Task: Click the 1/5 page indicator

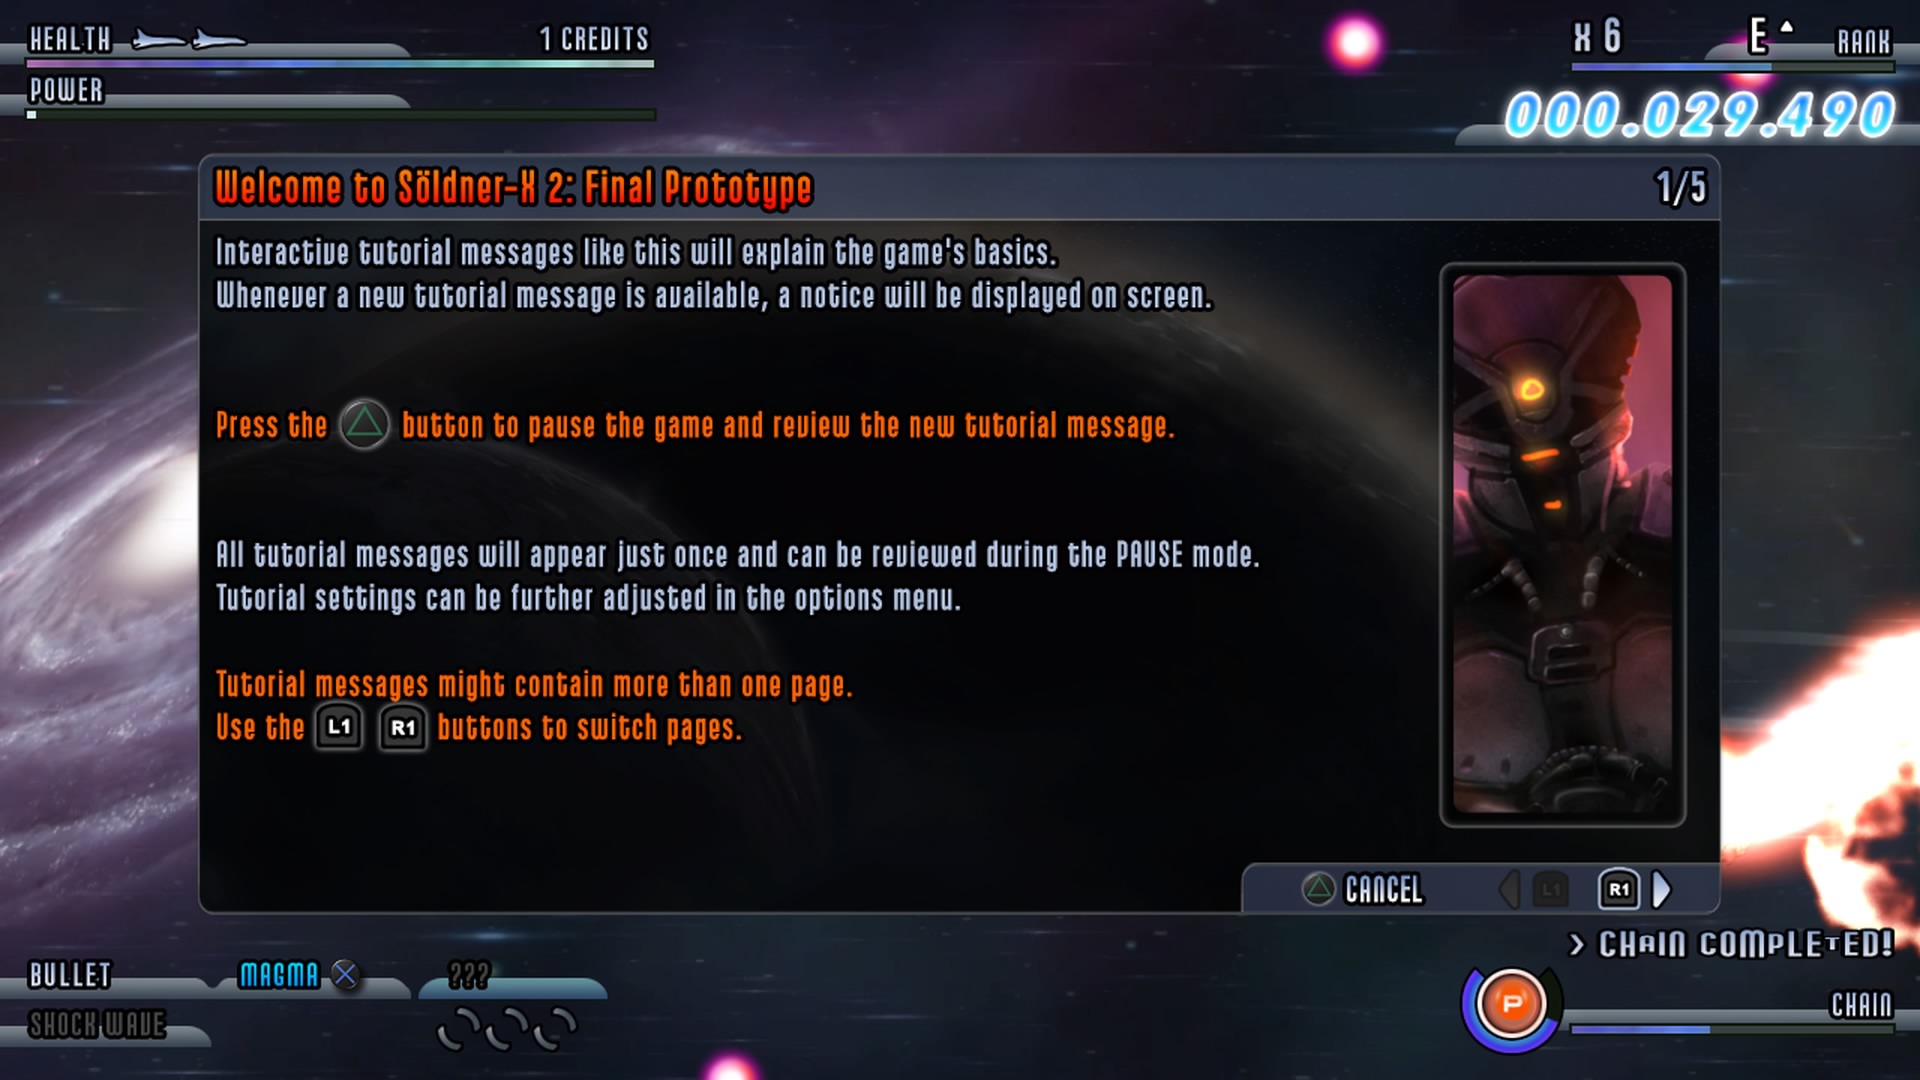Action: 1681,188
